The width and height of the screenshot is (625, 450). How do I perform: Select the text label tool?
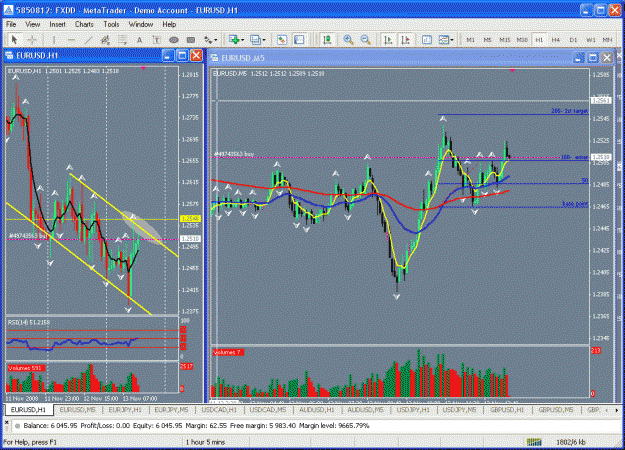(156, 39)
